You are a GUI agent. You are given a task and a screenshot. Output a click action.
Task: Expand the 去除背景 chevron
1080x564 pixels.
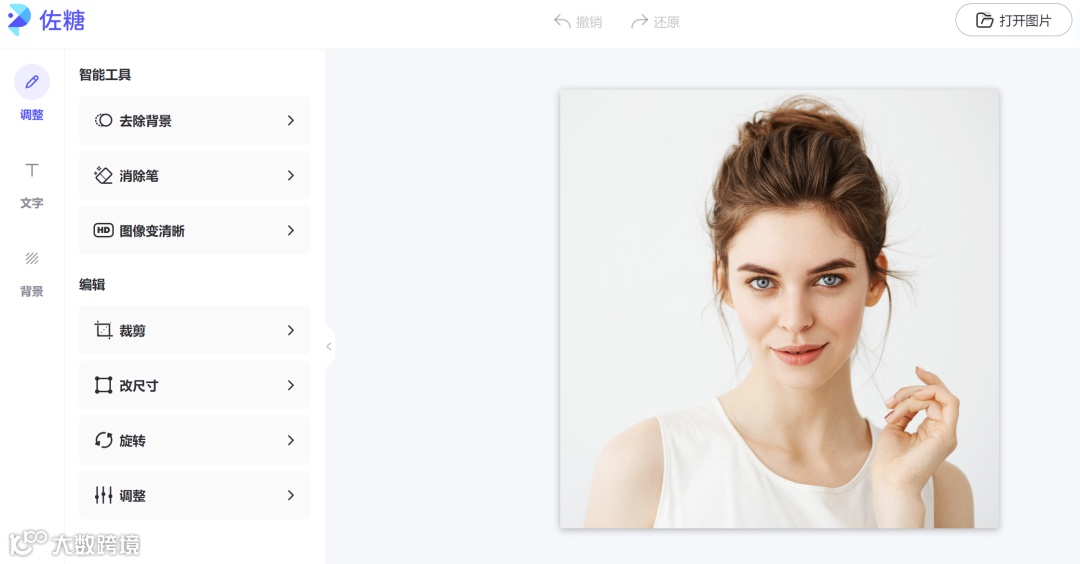click(291, 121)
